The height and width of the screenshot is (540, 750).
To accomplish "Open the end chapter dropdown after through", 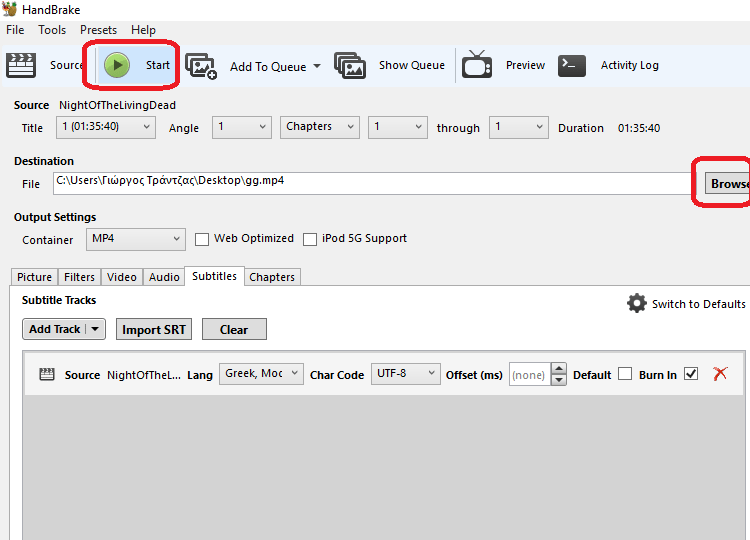I will click(x=518, y=127).
